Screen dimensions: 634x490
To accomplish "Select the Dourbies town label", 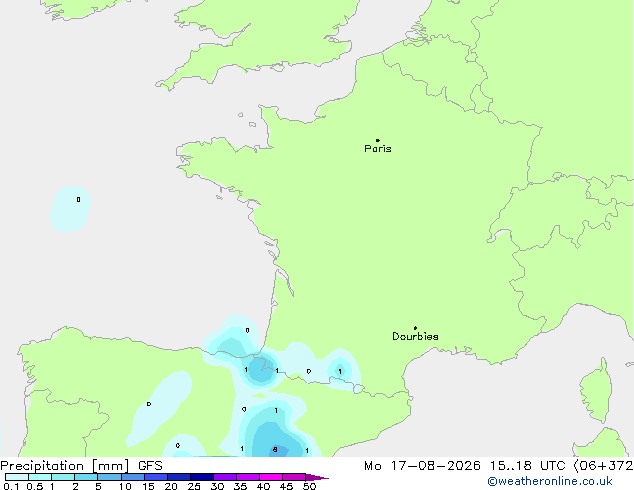I will [415, 336].
